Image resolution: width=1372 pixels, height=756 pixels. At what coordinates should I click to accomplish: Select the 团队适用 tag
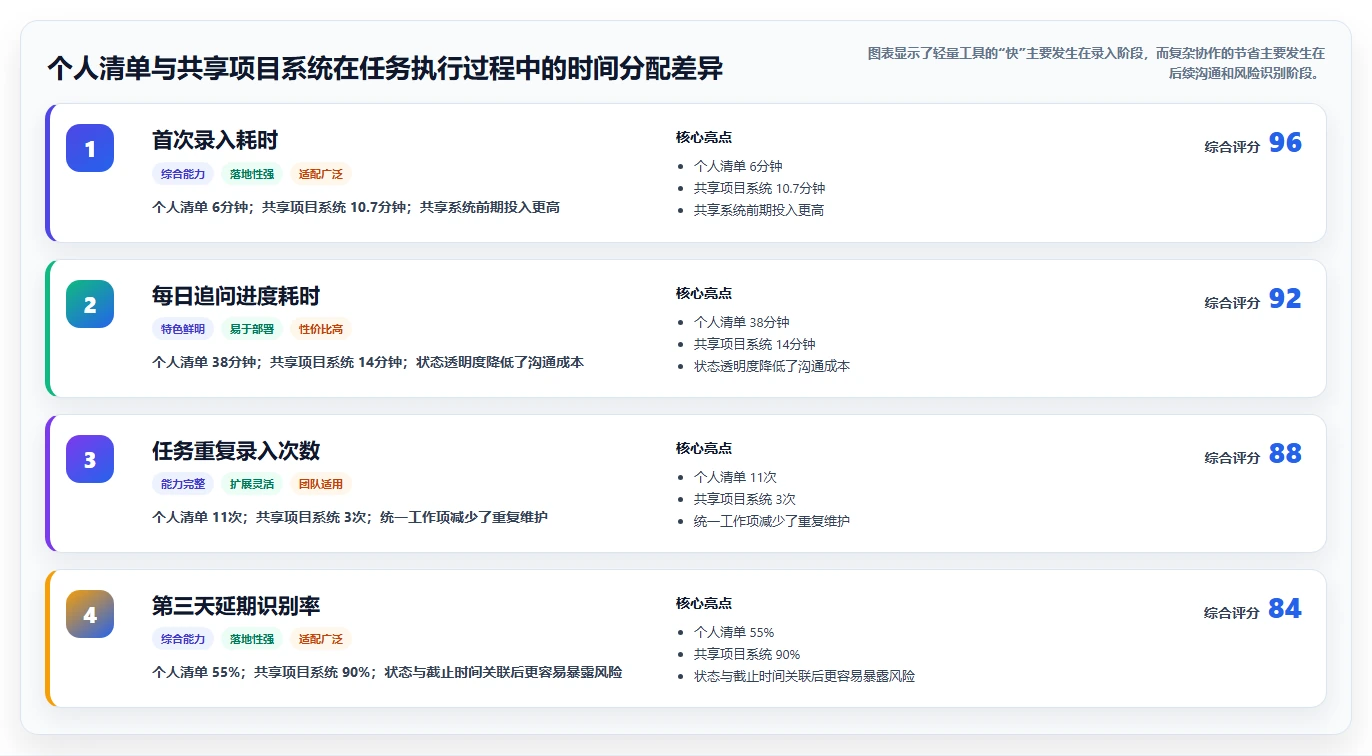tap(321, 484)
